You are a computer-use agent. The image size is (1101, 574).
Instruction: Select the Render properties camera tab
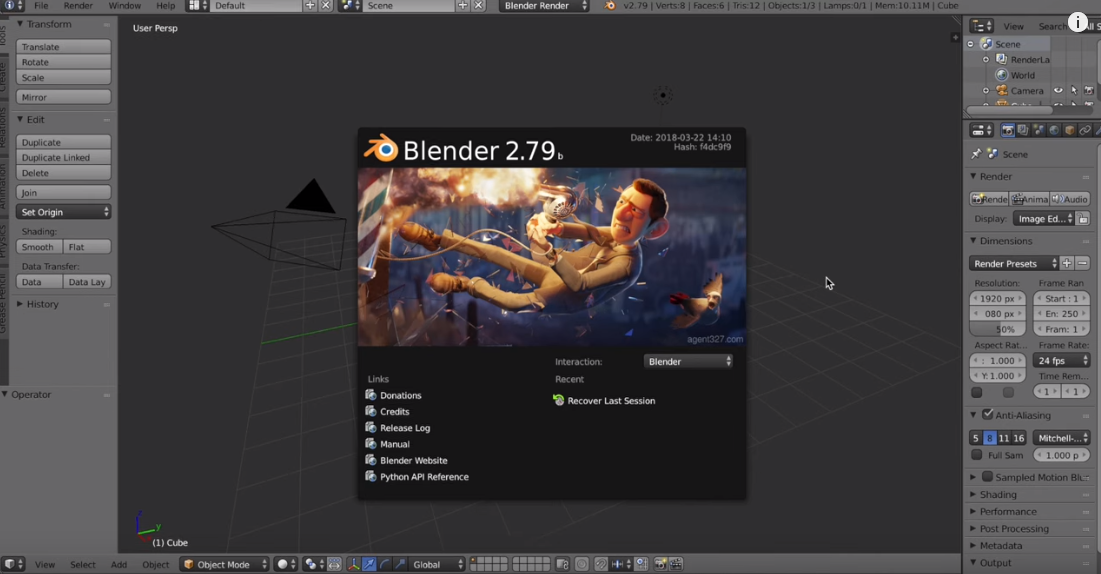tap(1008, 131)
